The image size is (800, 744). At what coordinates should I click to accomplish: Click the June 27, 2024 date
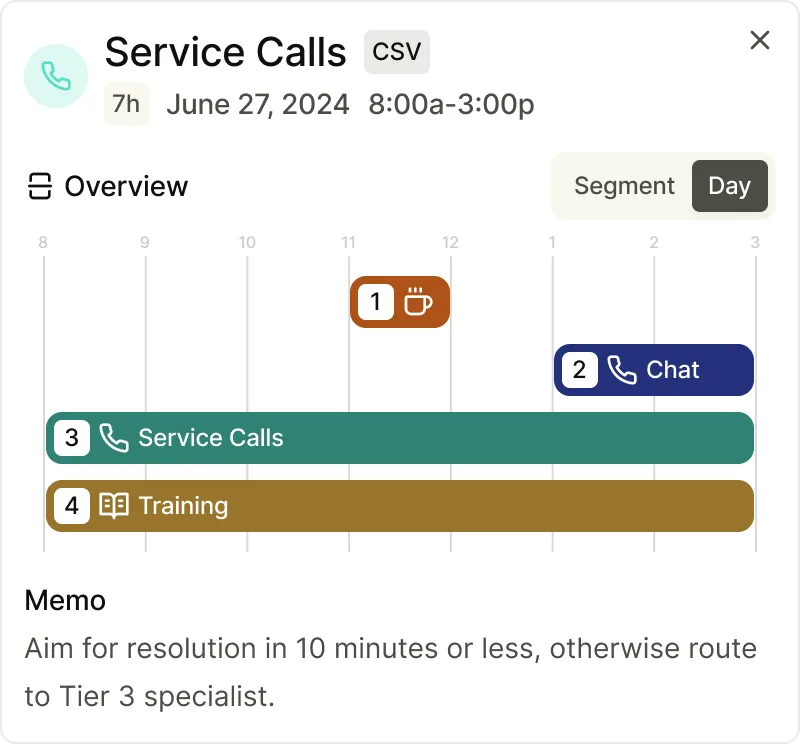click(258, 105)
